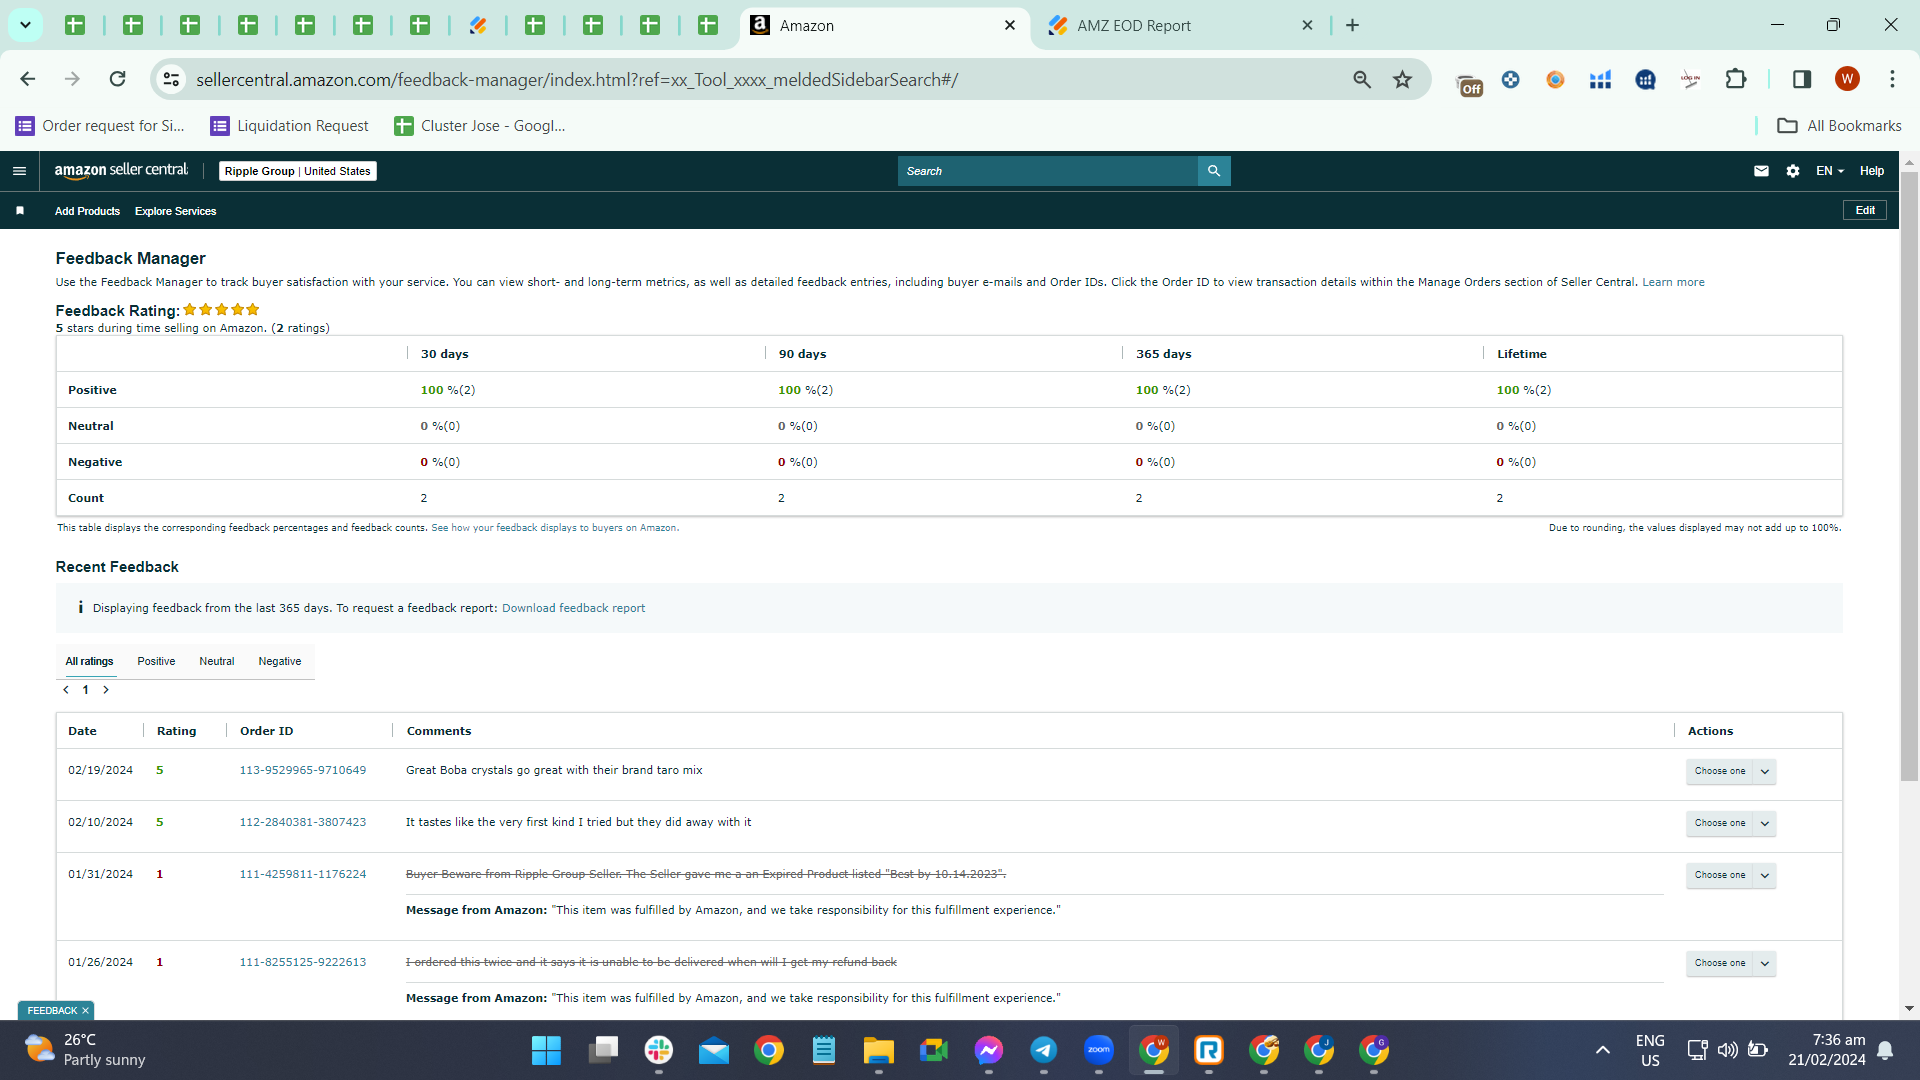Screen dimensions: 1920x1080
Task: Open the EN language dropdown
Action: point(1830,171)
